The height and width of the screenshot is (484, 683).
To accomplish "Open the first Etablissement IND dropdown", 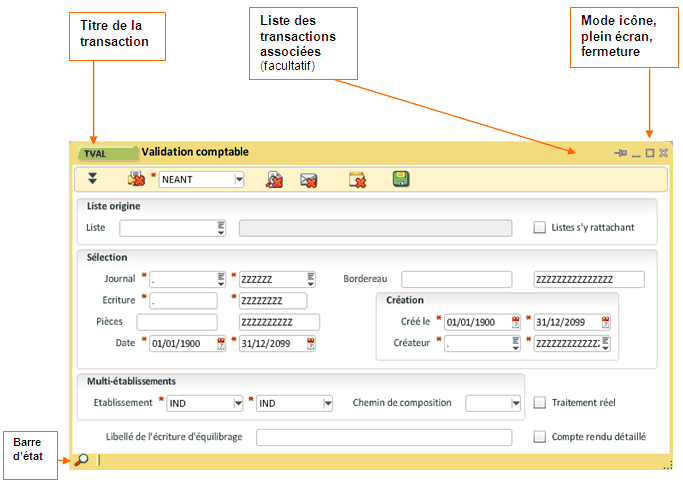I will pyautogui.click(x=238, y=403).
